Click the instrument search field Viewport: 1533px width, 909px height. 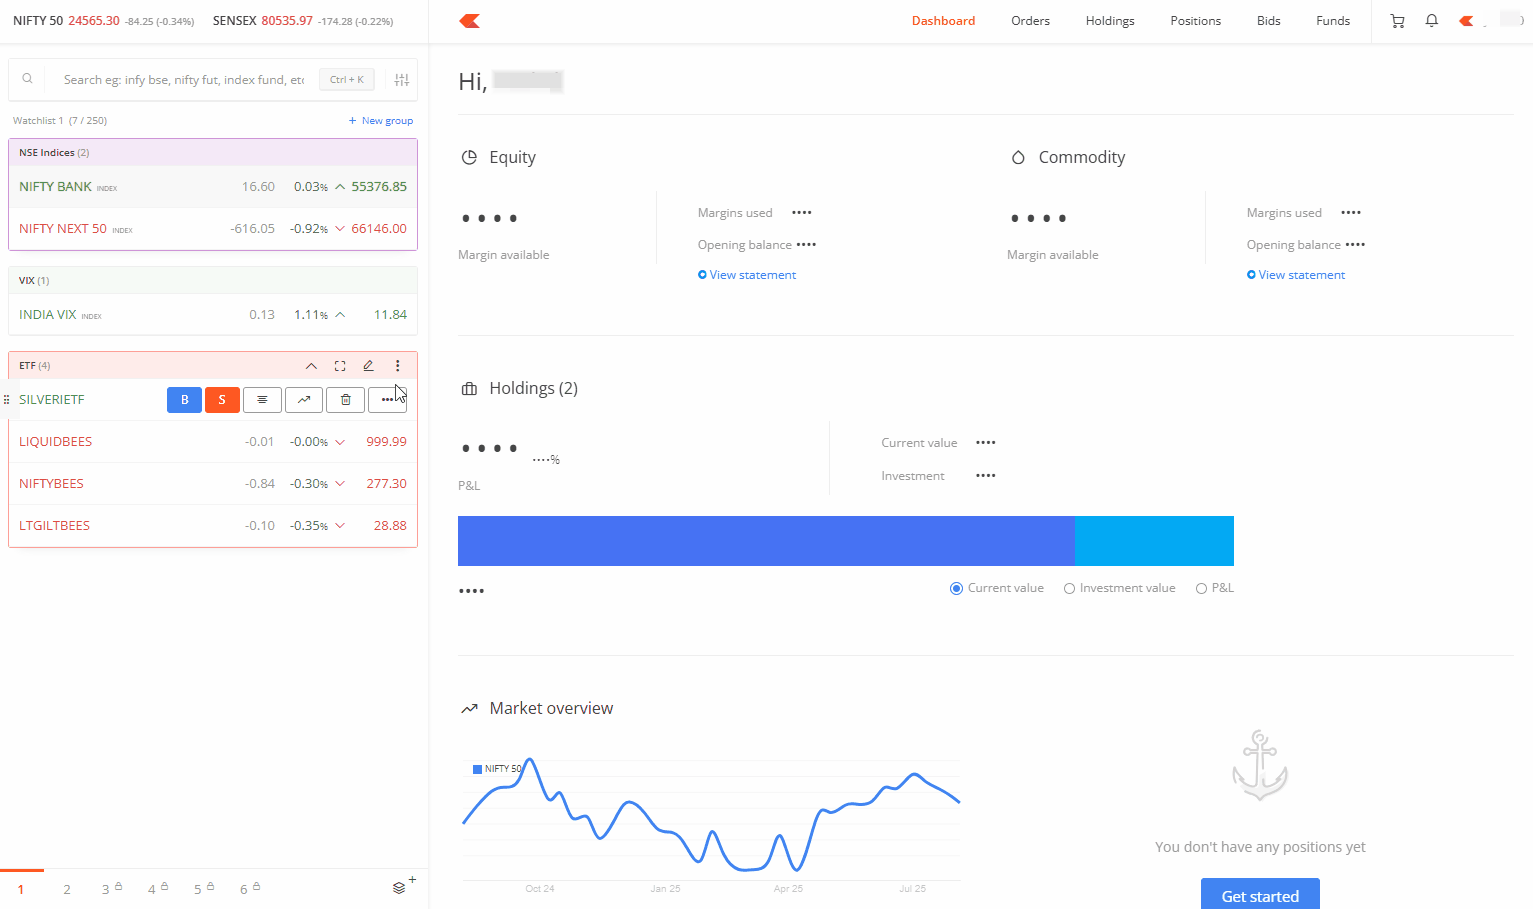point(183,80)
